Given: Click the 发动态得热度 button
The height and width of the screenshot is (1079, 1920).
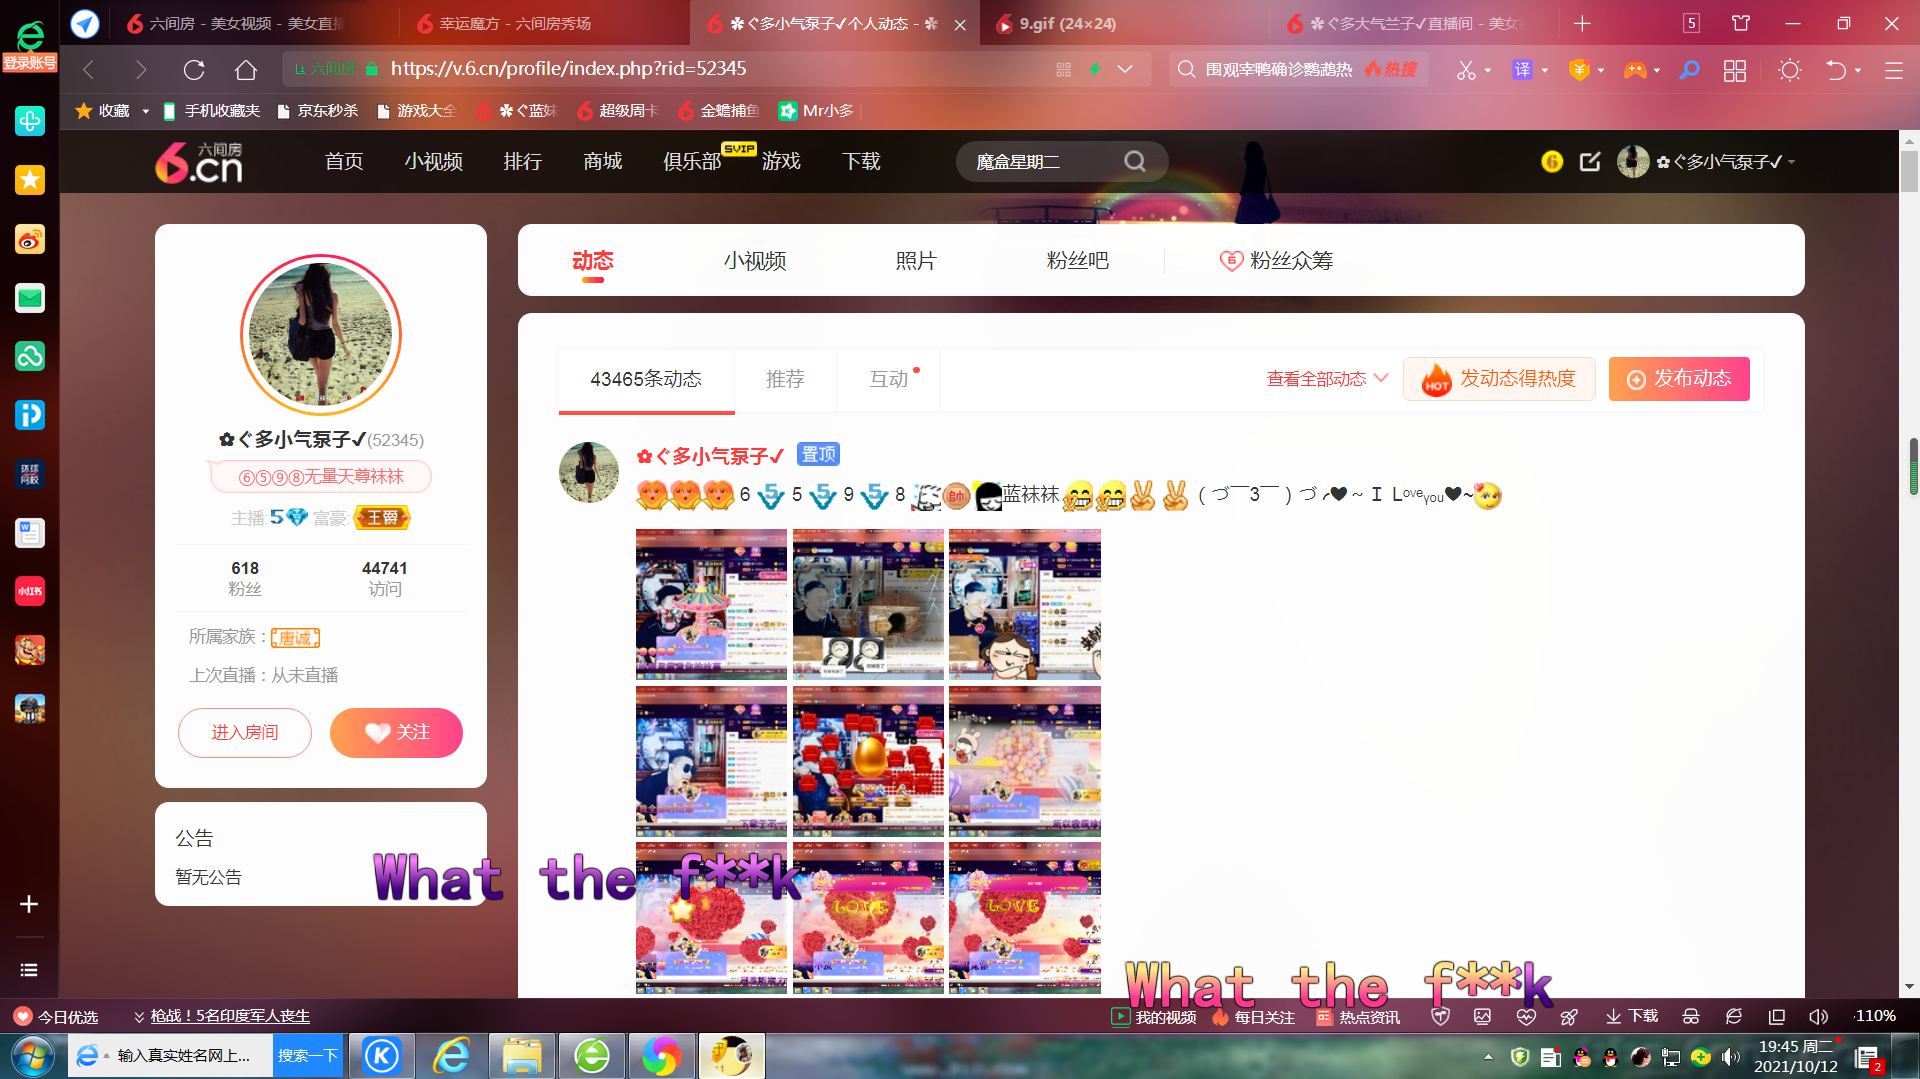Looking at the screenshot, I should pos(1499,379).
